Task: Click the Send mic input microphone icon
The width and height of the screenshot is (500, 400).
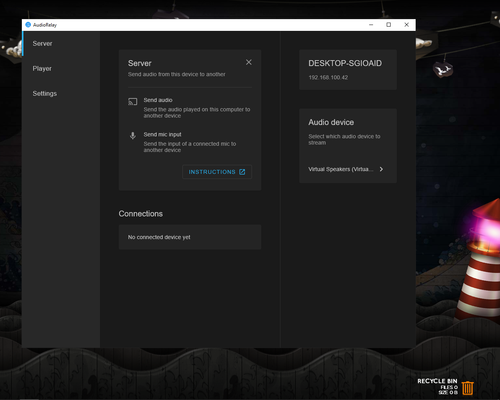Action: point(133,136)
